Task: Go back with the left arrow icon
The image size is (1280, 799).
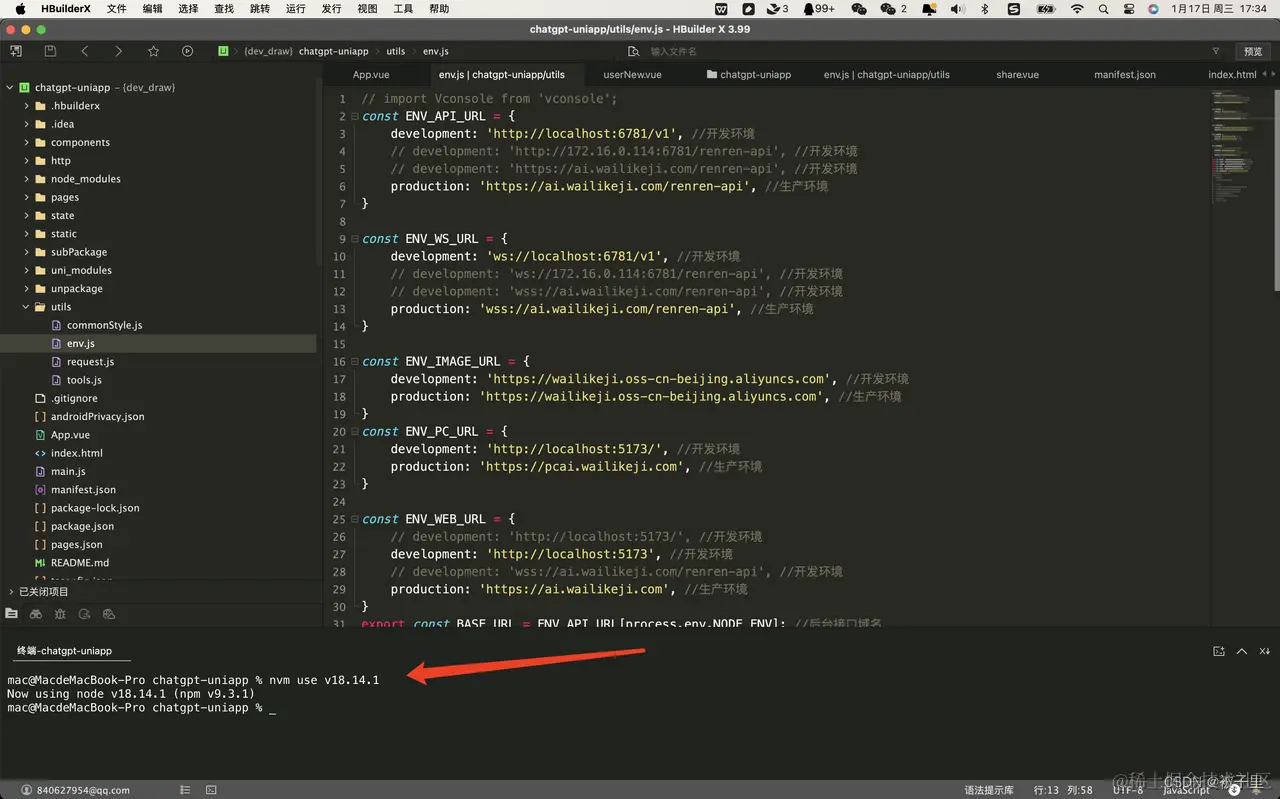Action: click(85, 51)
